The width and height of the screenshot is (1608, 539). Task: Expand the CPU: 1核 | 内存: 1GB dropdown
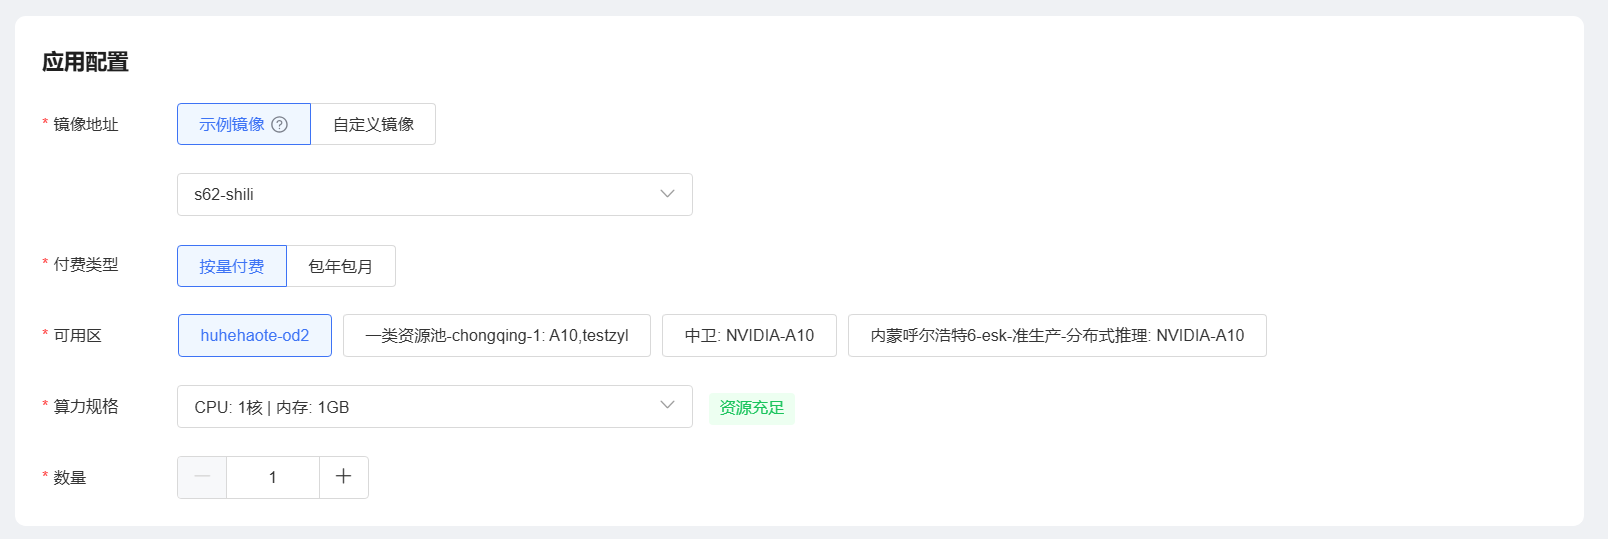point(420,407)
